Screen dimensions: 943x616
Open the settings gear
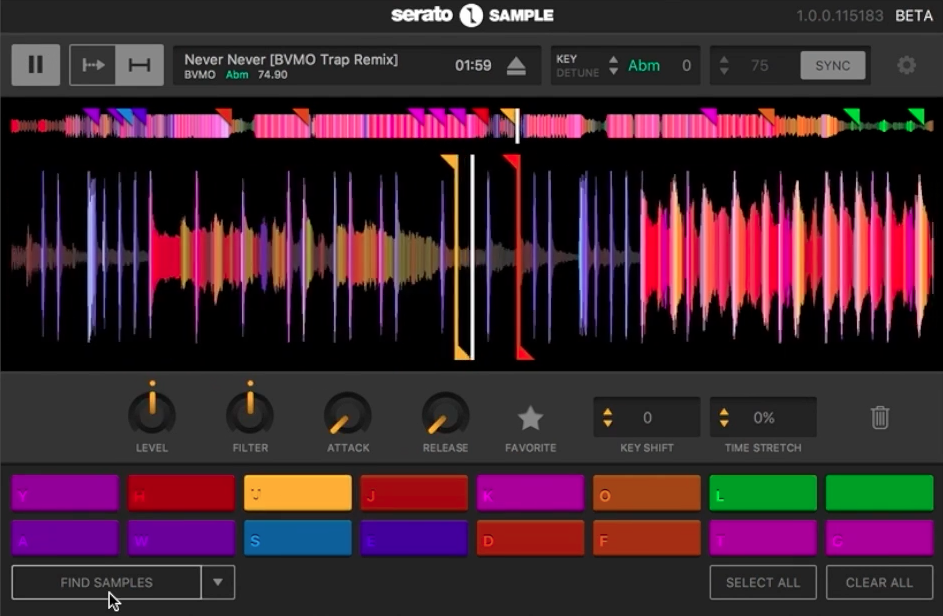[x=907, y=64]
